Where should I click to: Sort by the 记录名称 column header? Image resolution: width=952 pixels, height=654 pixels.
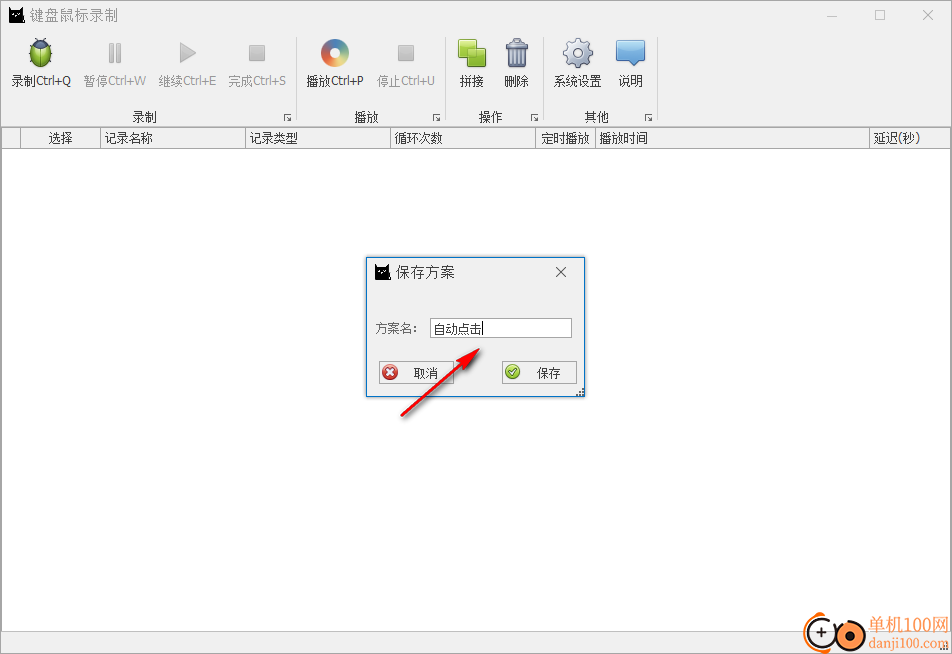pyautogui.click(x=172, y=138)
